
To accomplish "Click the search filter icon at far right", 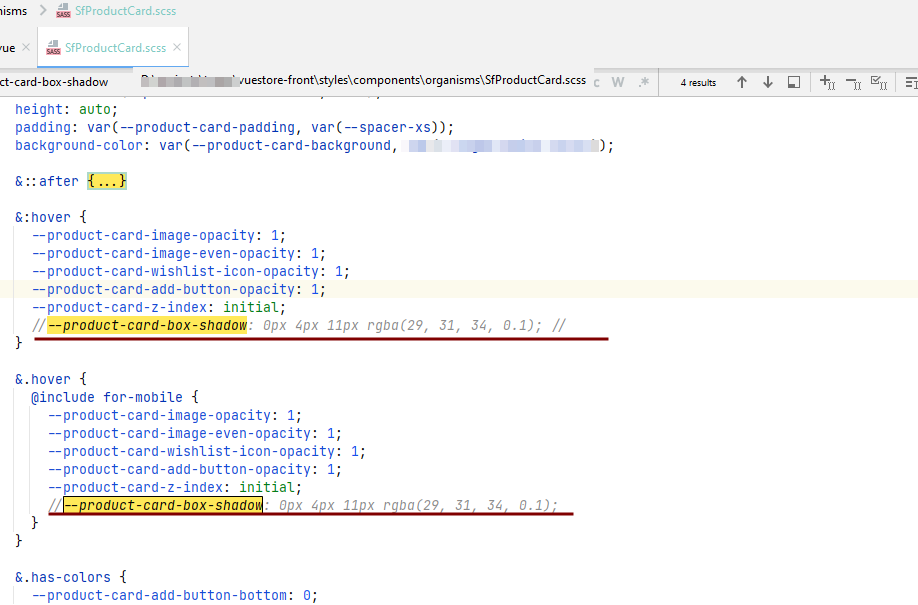I will click(x=910, y=82).
